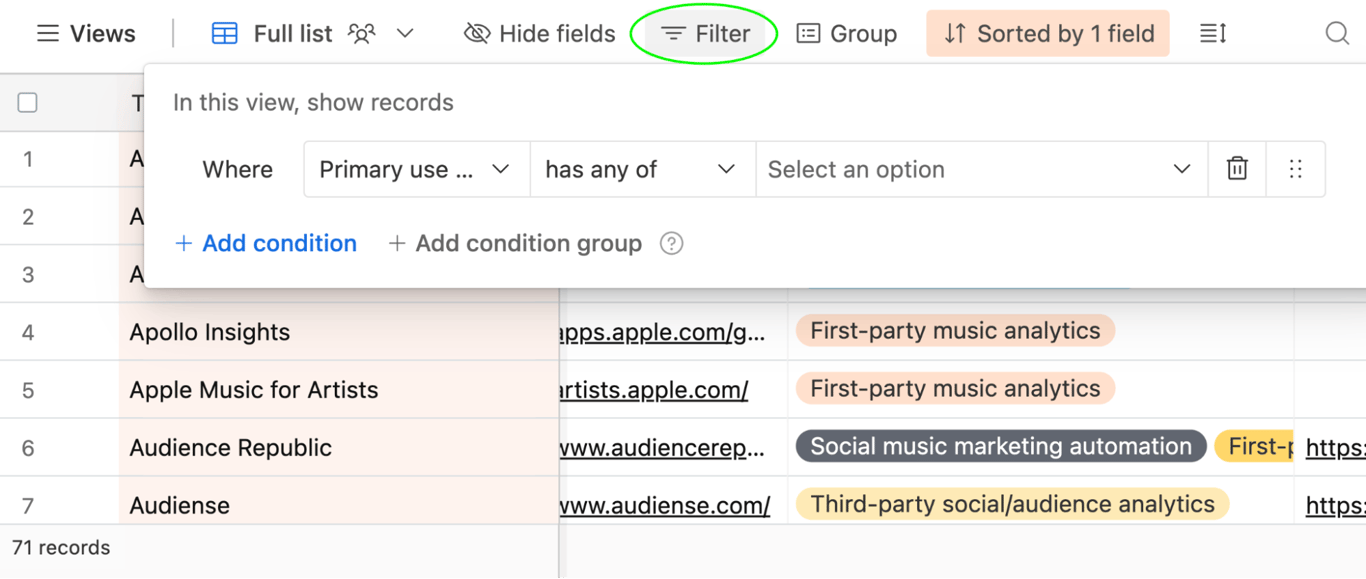Viewport: 1366px width, 579px height.
Task: Toggle the select-all checkbox in header
Action: [28, 102]
